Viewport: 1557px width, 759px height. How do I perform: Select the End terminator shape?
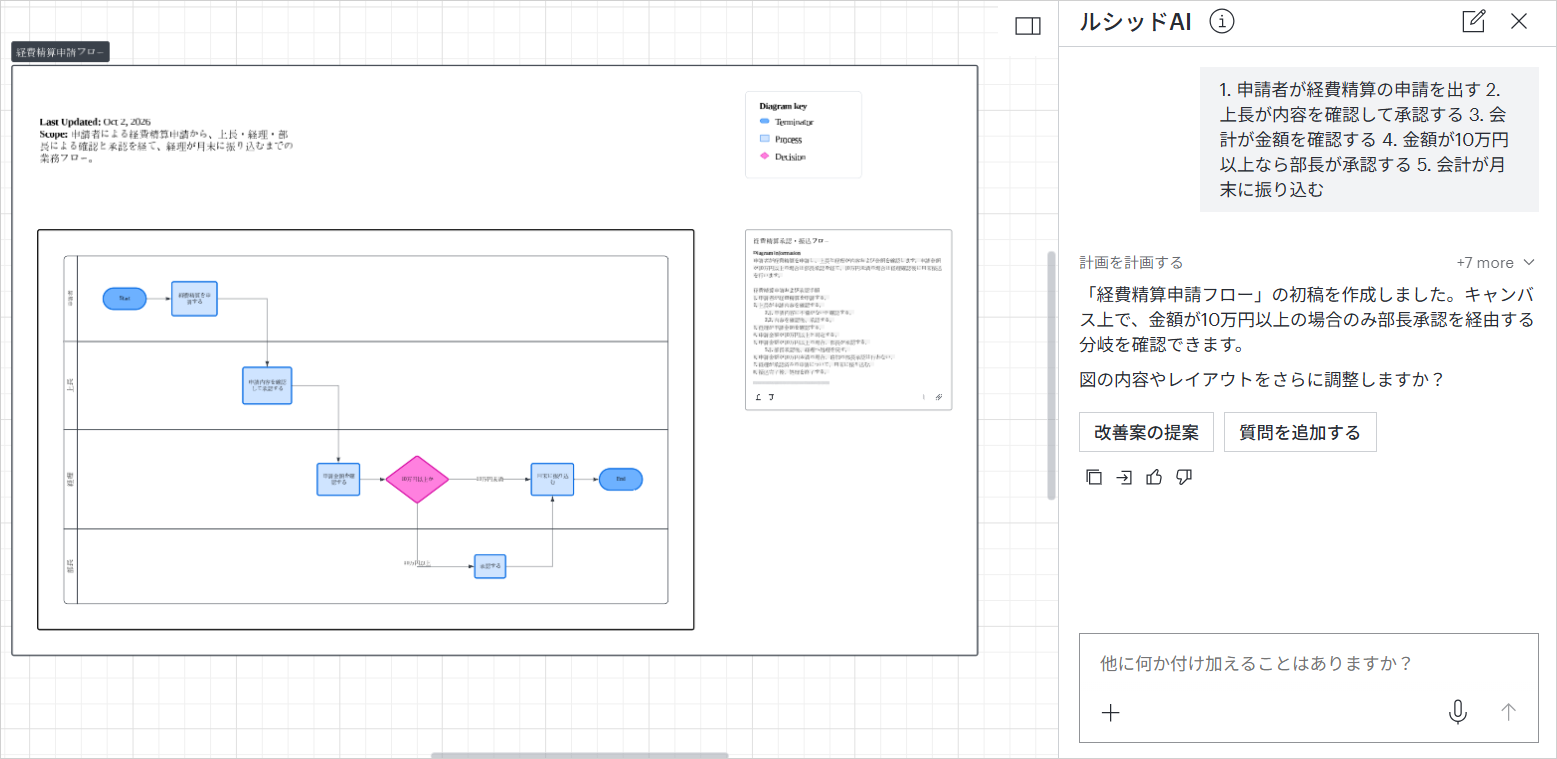pyautogui.click(x=620, y=479)
